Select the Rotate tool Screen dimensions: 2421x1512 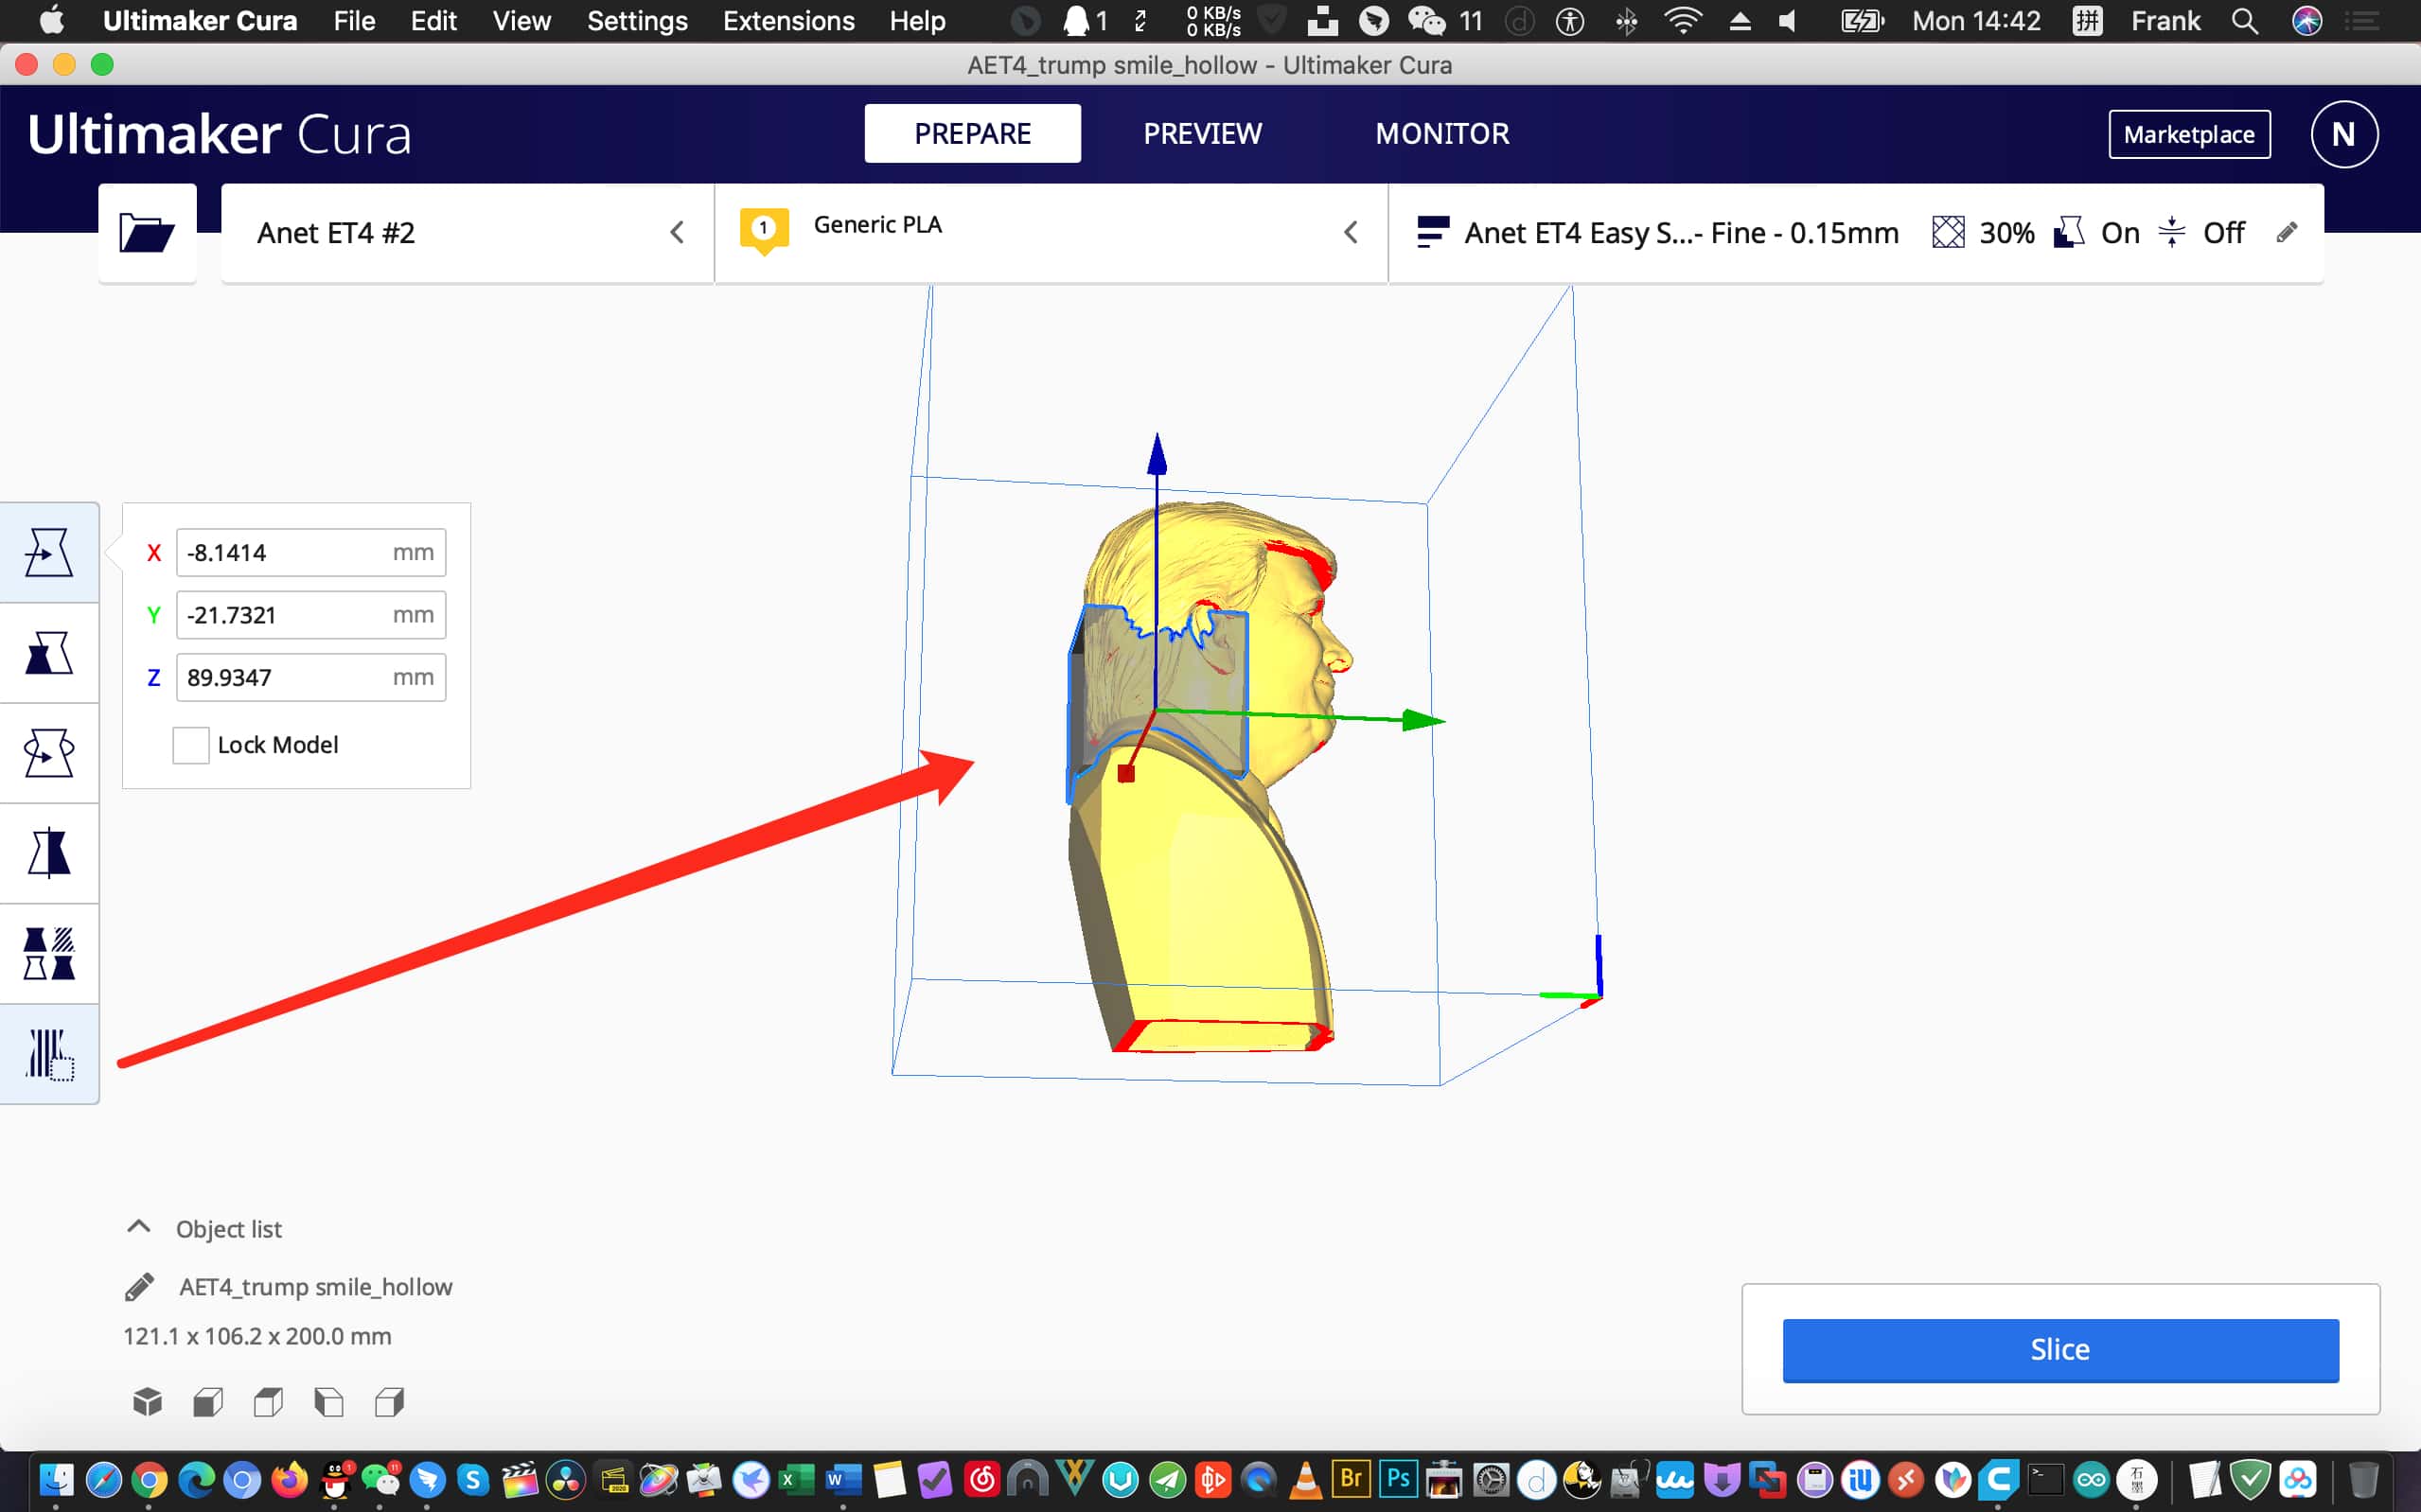(49, 753)
